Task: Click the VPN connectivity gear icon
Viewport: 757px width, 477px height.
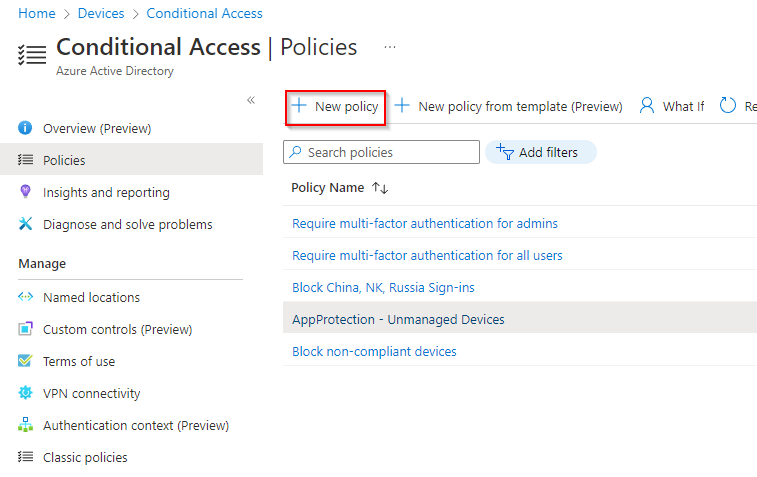Action: [x=26, y=393]
